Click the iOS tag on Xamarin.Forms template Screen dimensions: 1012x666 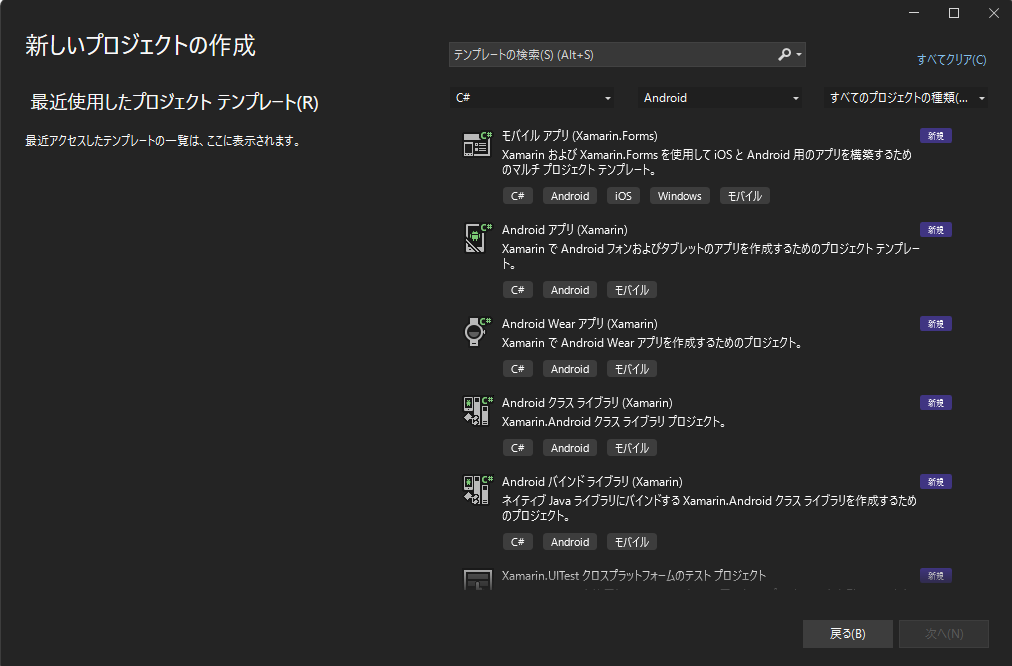coord(623,196)
